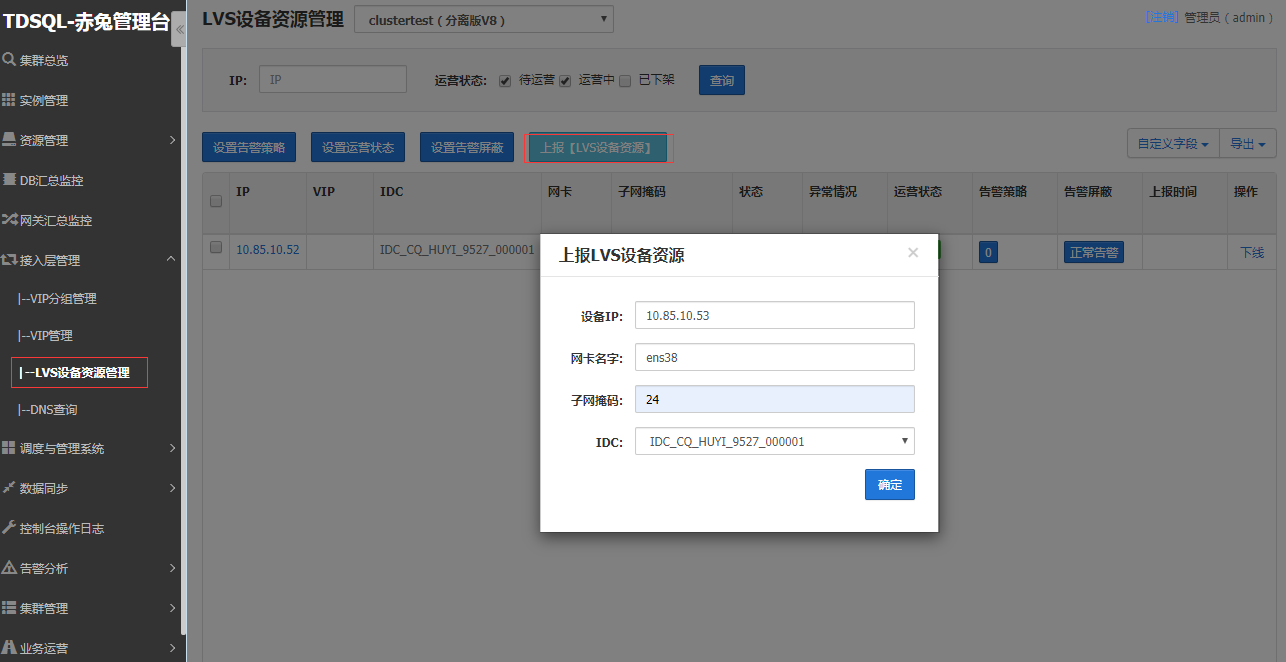Open the 资源管理 sidebar icon

[x=8, y=140]
